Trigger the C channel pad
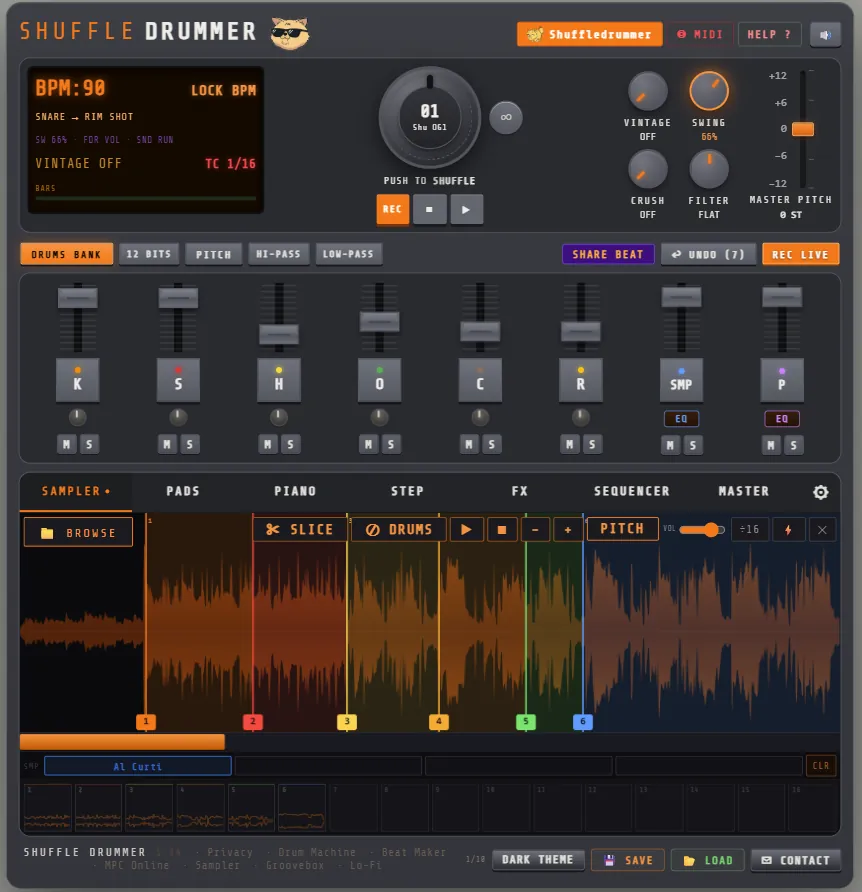 [480, 381]
